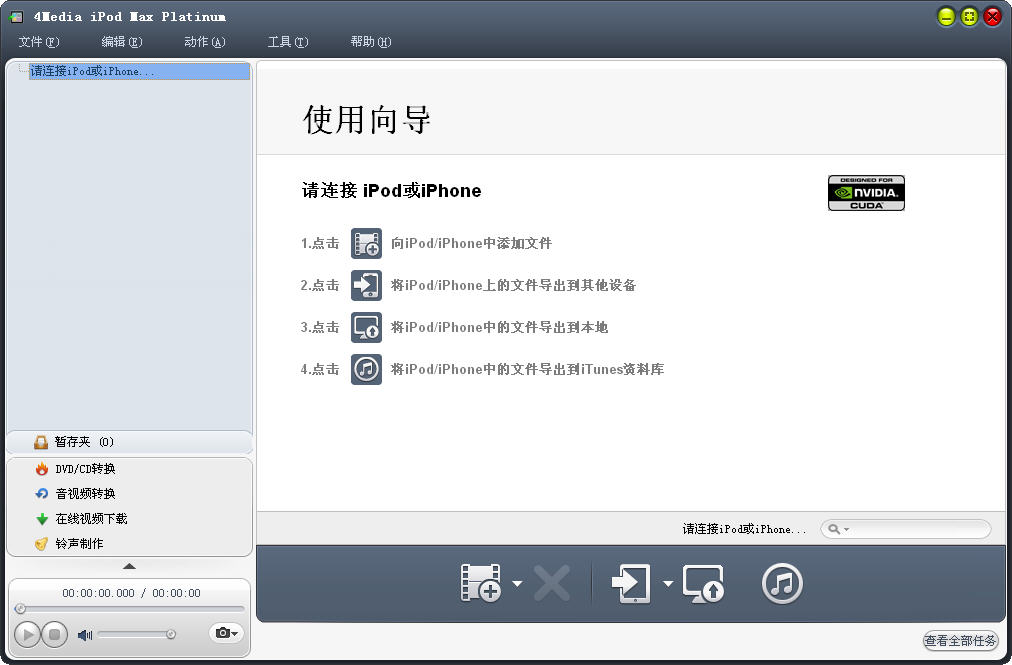Click the 请连接iPod或iPhone... status text
Screen dimensions: 1012x665
tap(744, 529)
